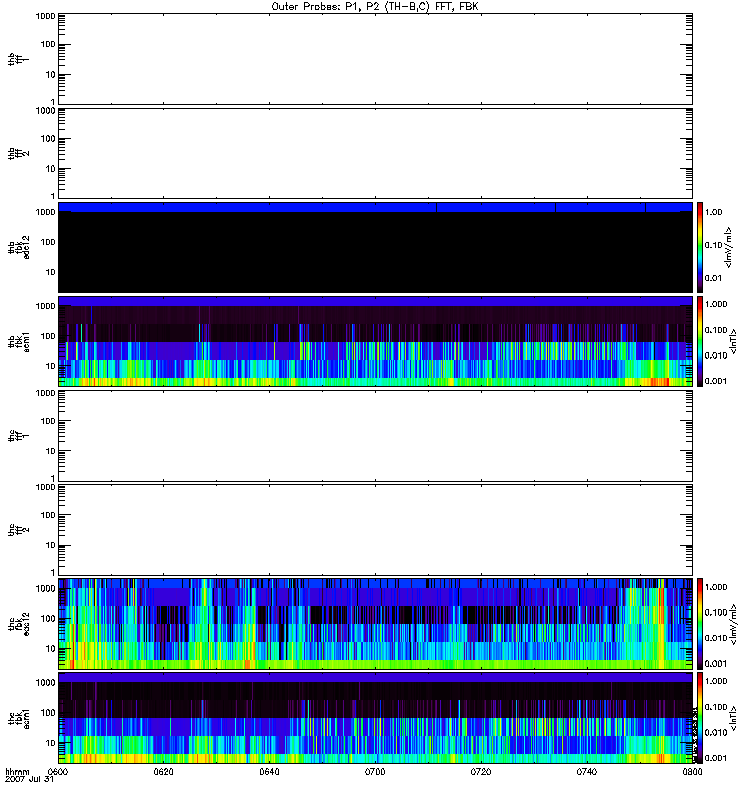Click the 0600 time axis label
The width and height of the screenshot is (750, 800).
click(58, 772)
